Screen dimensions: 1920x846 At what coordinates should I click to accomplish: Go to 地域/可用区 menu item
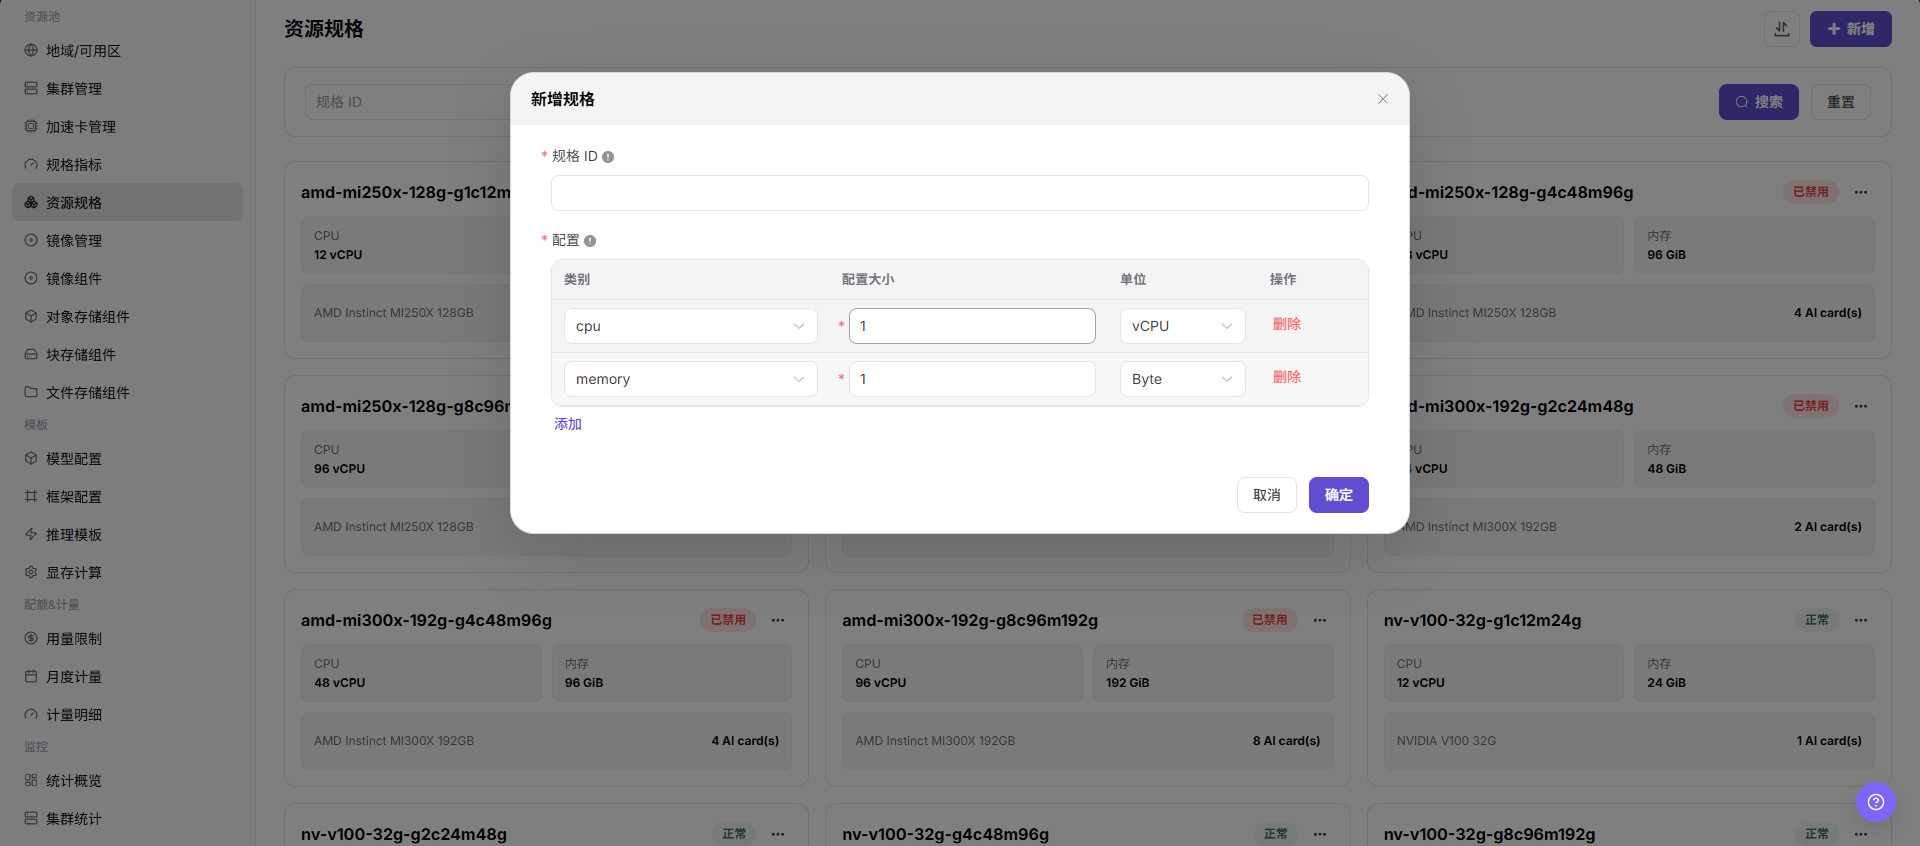pos(127,50)
